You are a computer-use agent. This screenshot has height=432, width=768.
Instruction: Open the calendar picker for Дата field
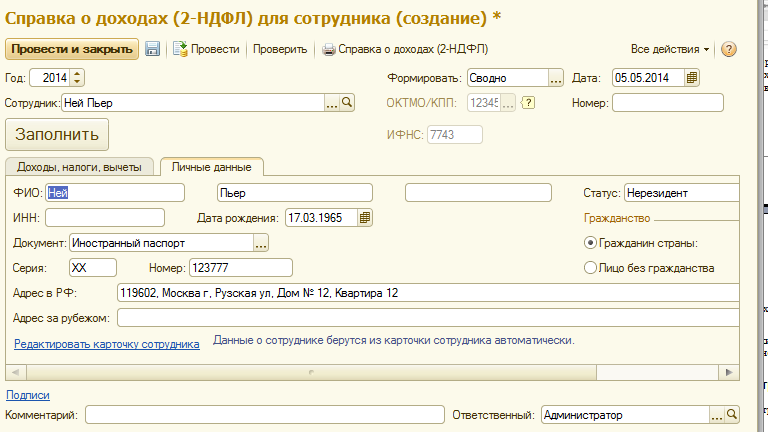pos(691,77)
